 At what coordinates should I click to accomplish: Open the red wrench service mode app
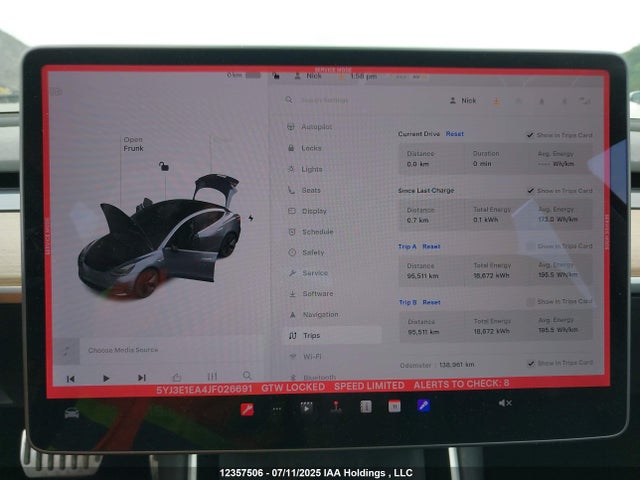coord(247,409)
